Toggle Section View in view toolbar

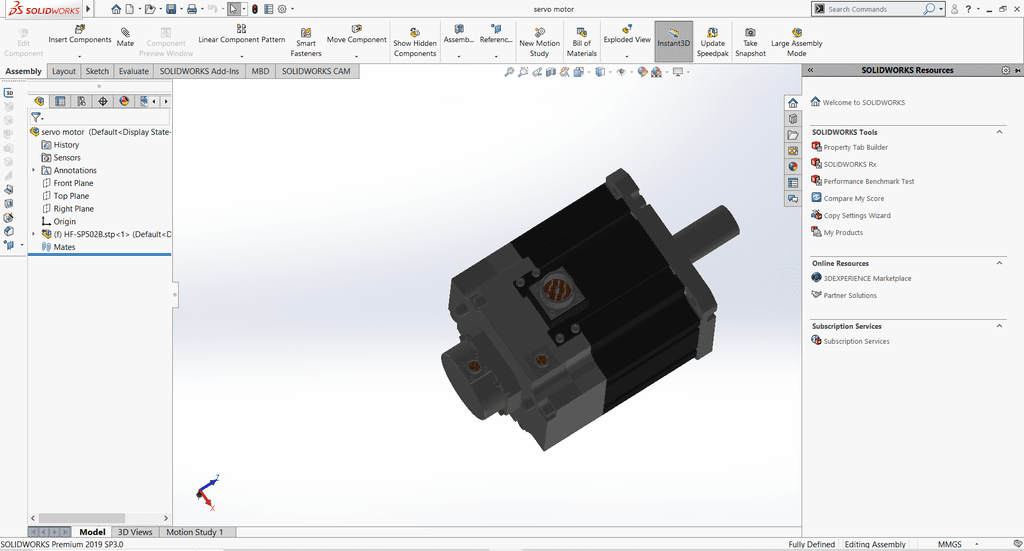(x=551, y=72)
